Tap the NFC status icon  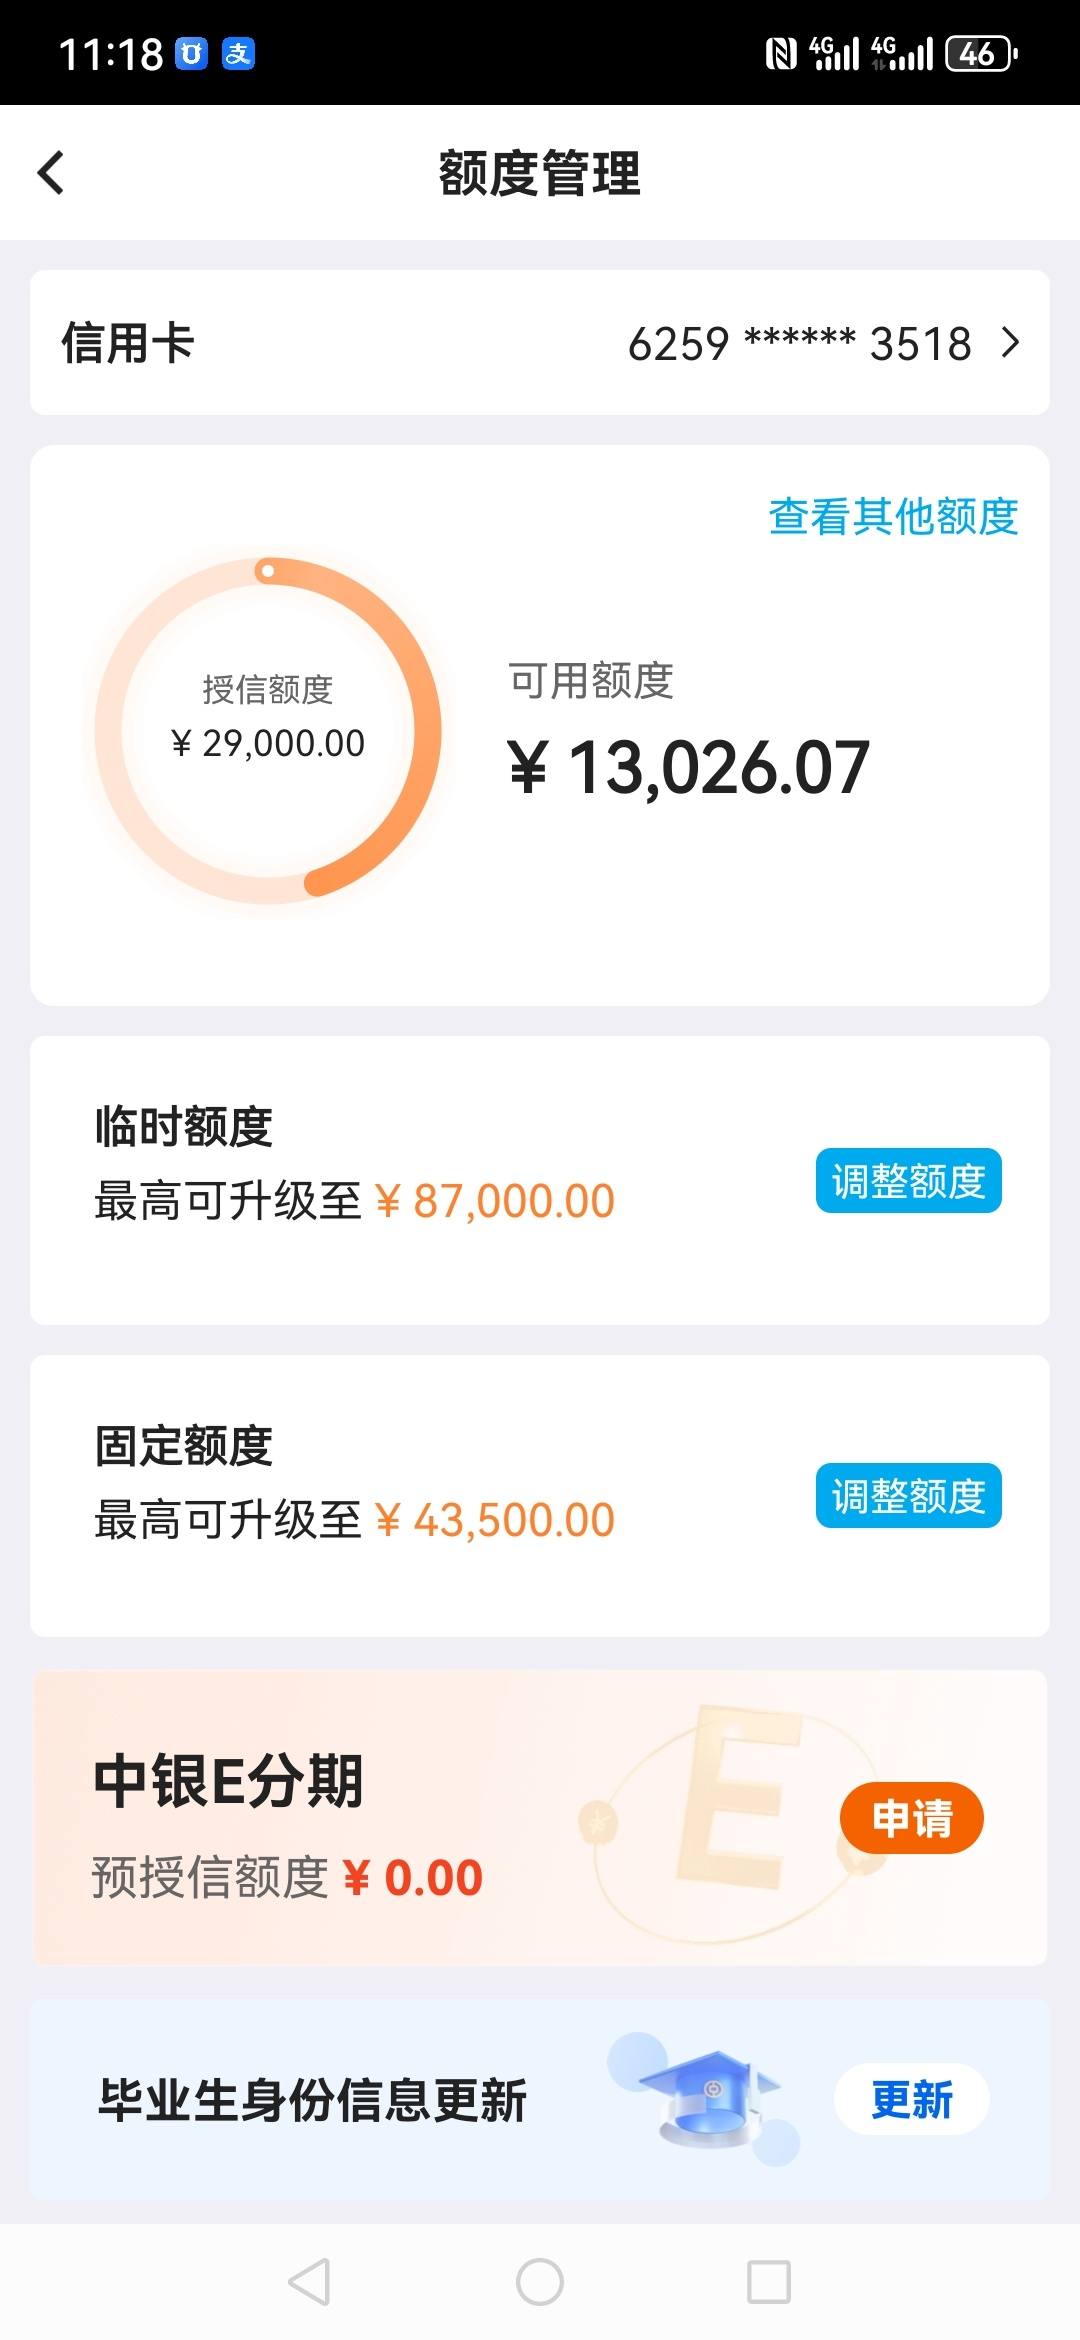tap(781, 53)
